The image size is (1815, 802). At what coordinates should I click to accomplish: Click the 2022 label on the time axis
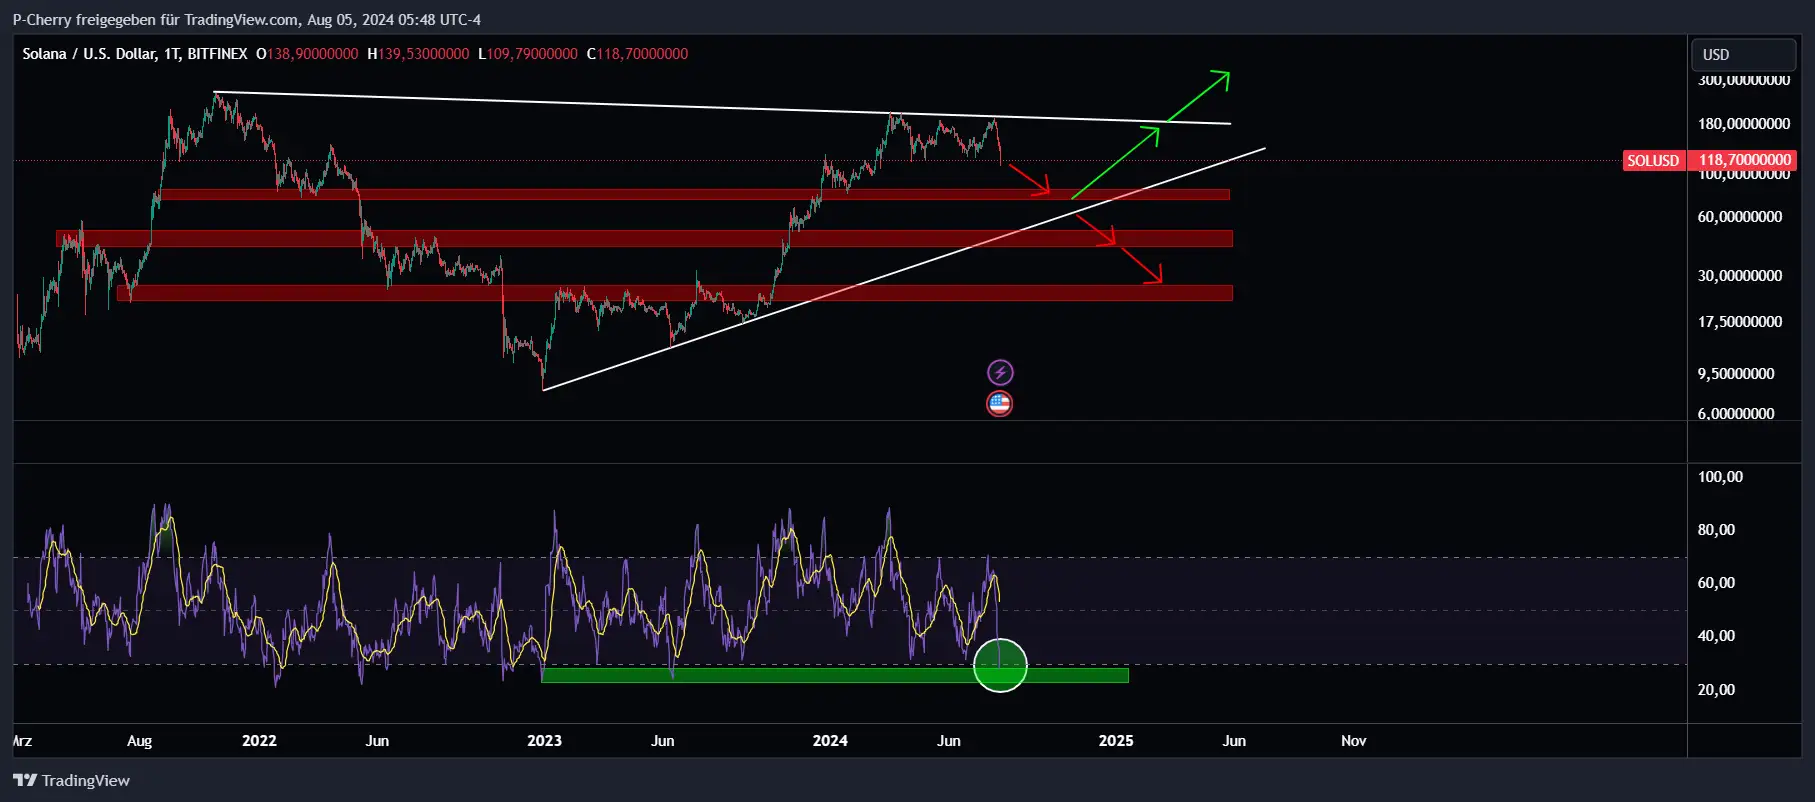click(x=259, y=741)
